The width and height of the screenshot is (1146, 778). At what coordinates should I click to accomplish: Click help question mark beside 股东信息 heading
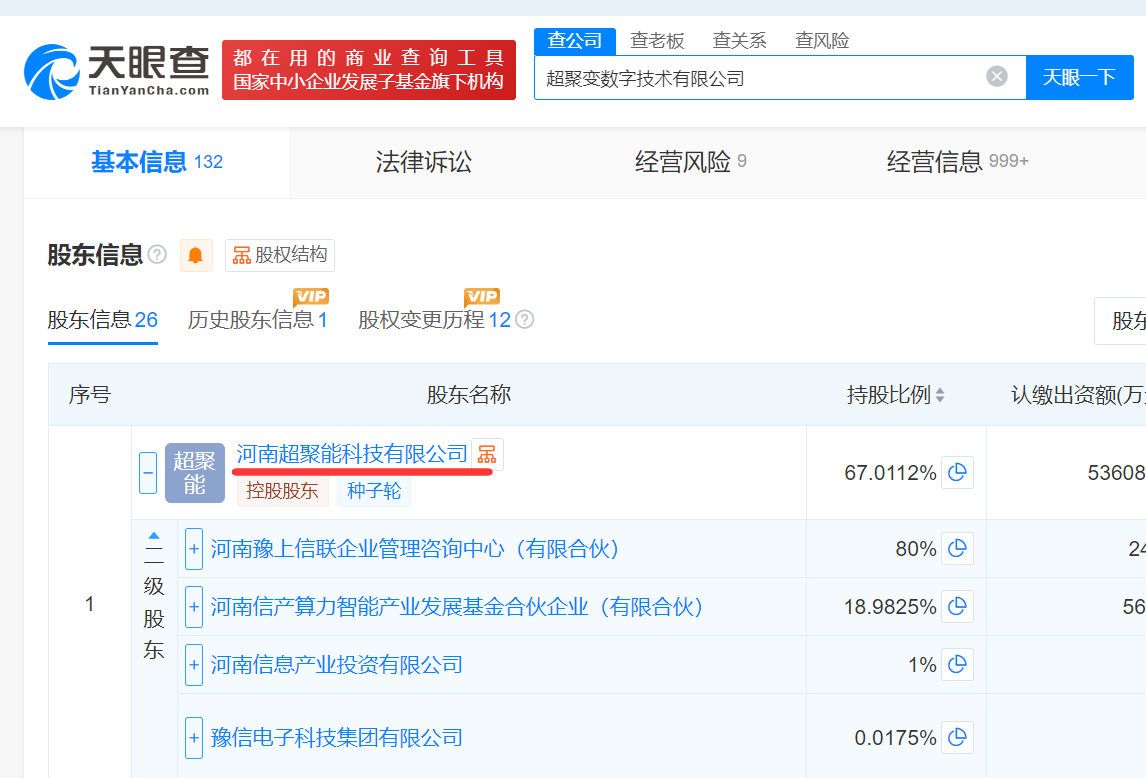click(157, 255)
